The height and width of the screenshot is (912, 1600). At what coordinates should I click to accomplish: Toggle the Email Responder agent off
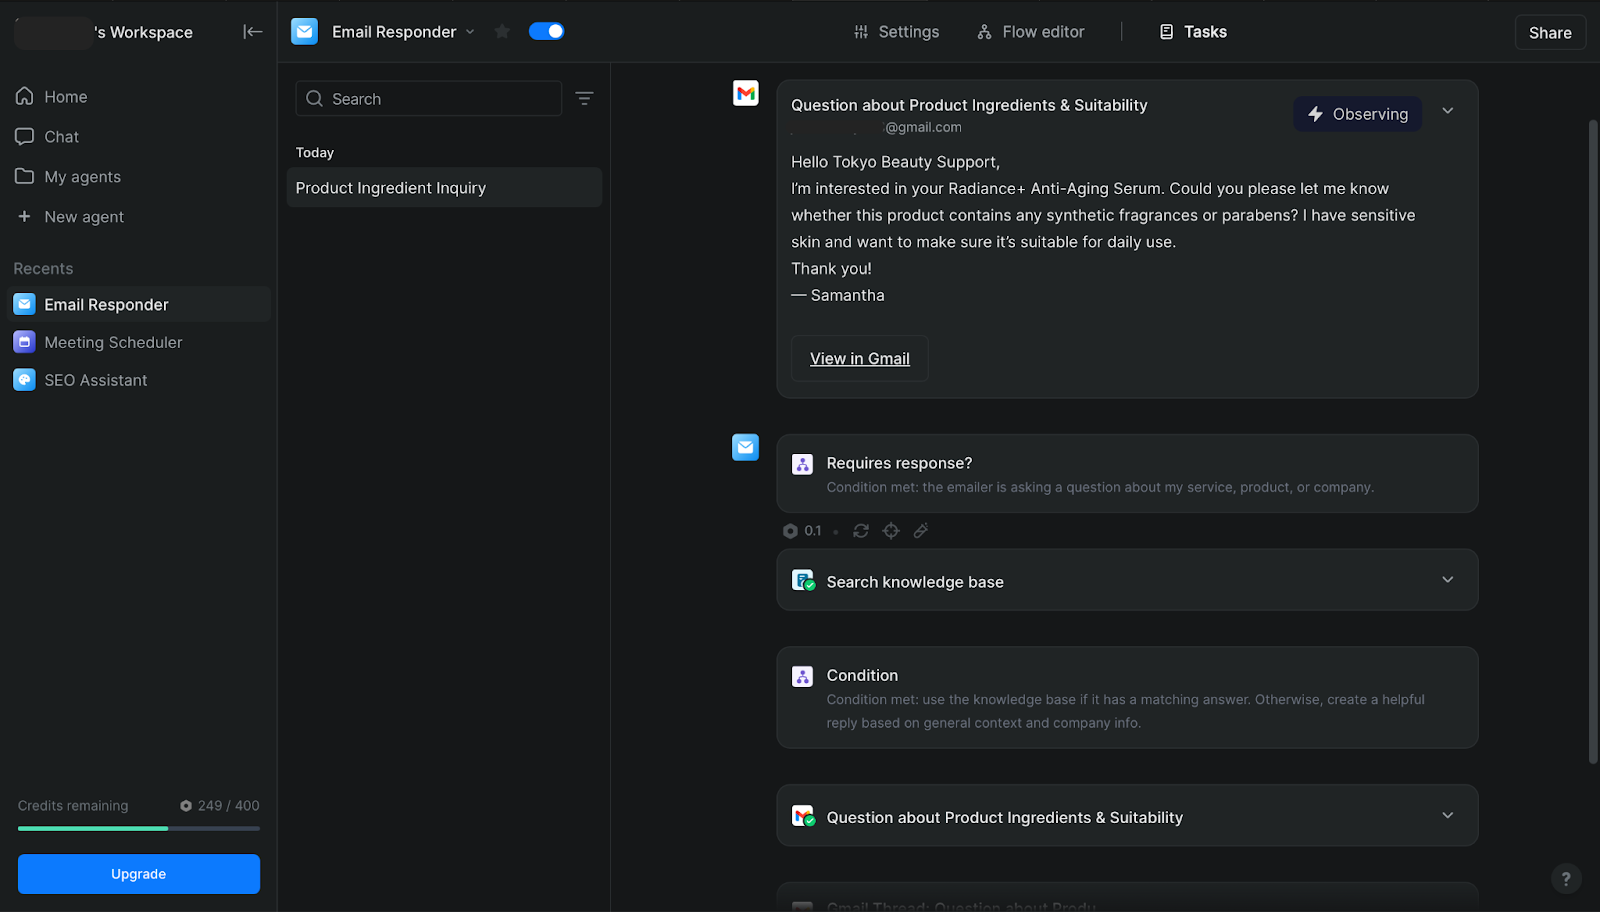click(546, 32)
